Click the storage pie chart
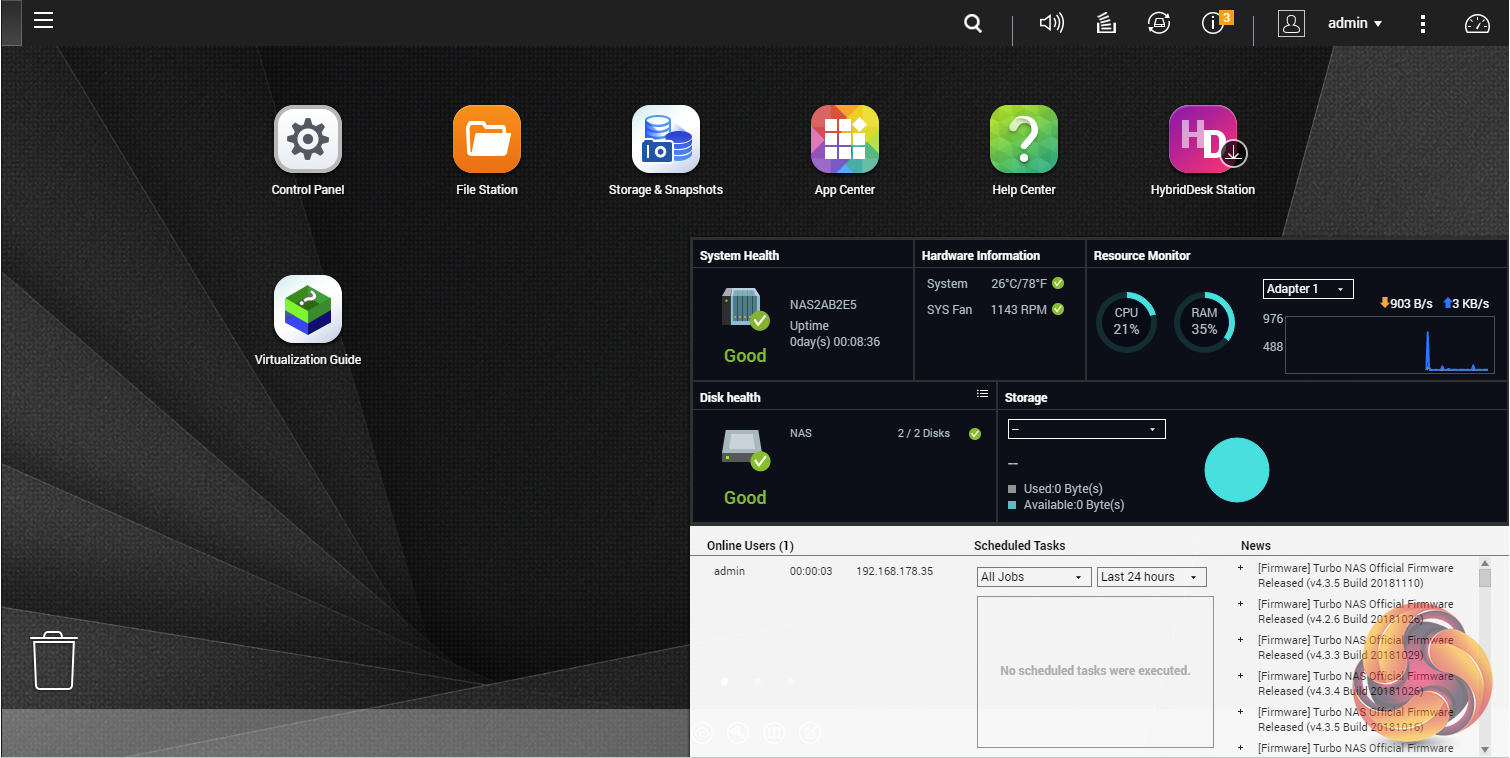1510x758 pixels. pos(1237,469)
